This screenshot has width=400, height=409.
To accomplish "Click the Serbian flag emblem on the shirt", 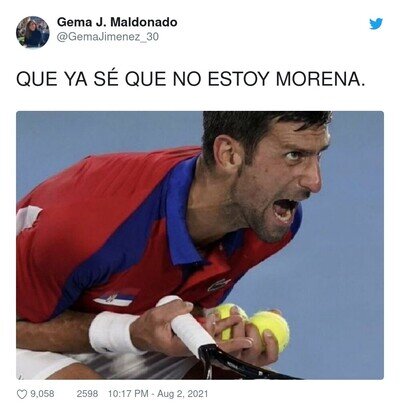I will point(113,299).
